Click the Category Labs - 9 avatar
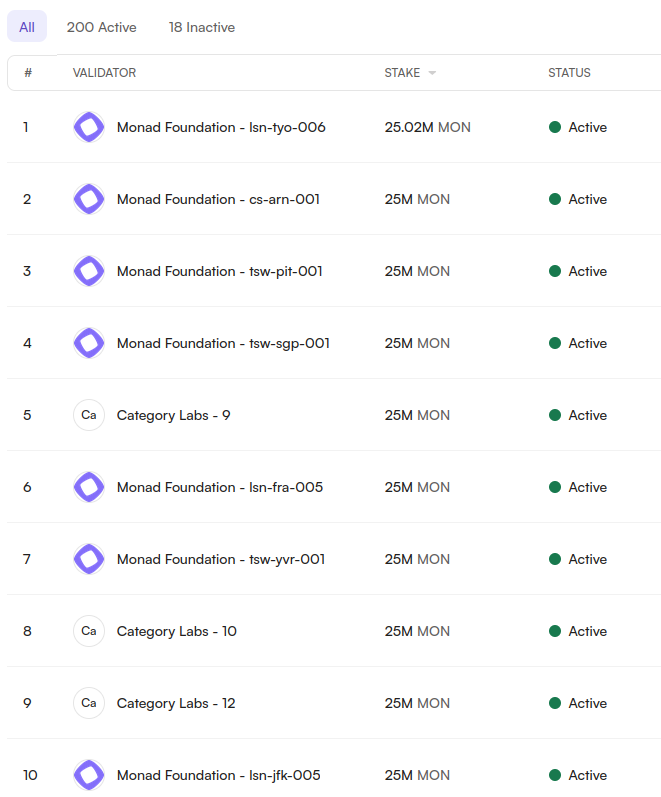661x797 pixels. 89,415
